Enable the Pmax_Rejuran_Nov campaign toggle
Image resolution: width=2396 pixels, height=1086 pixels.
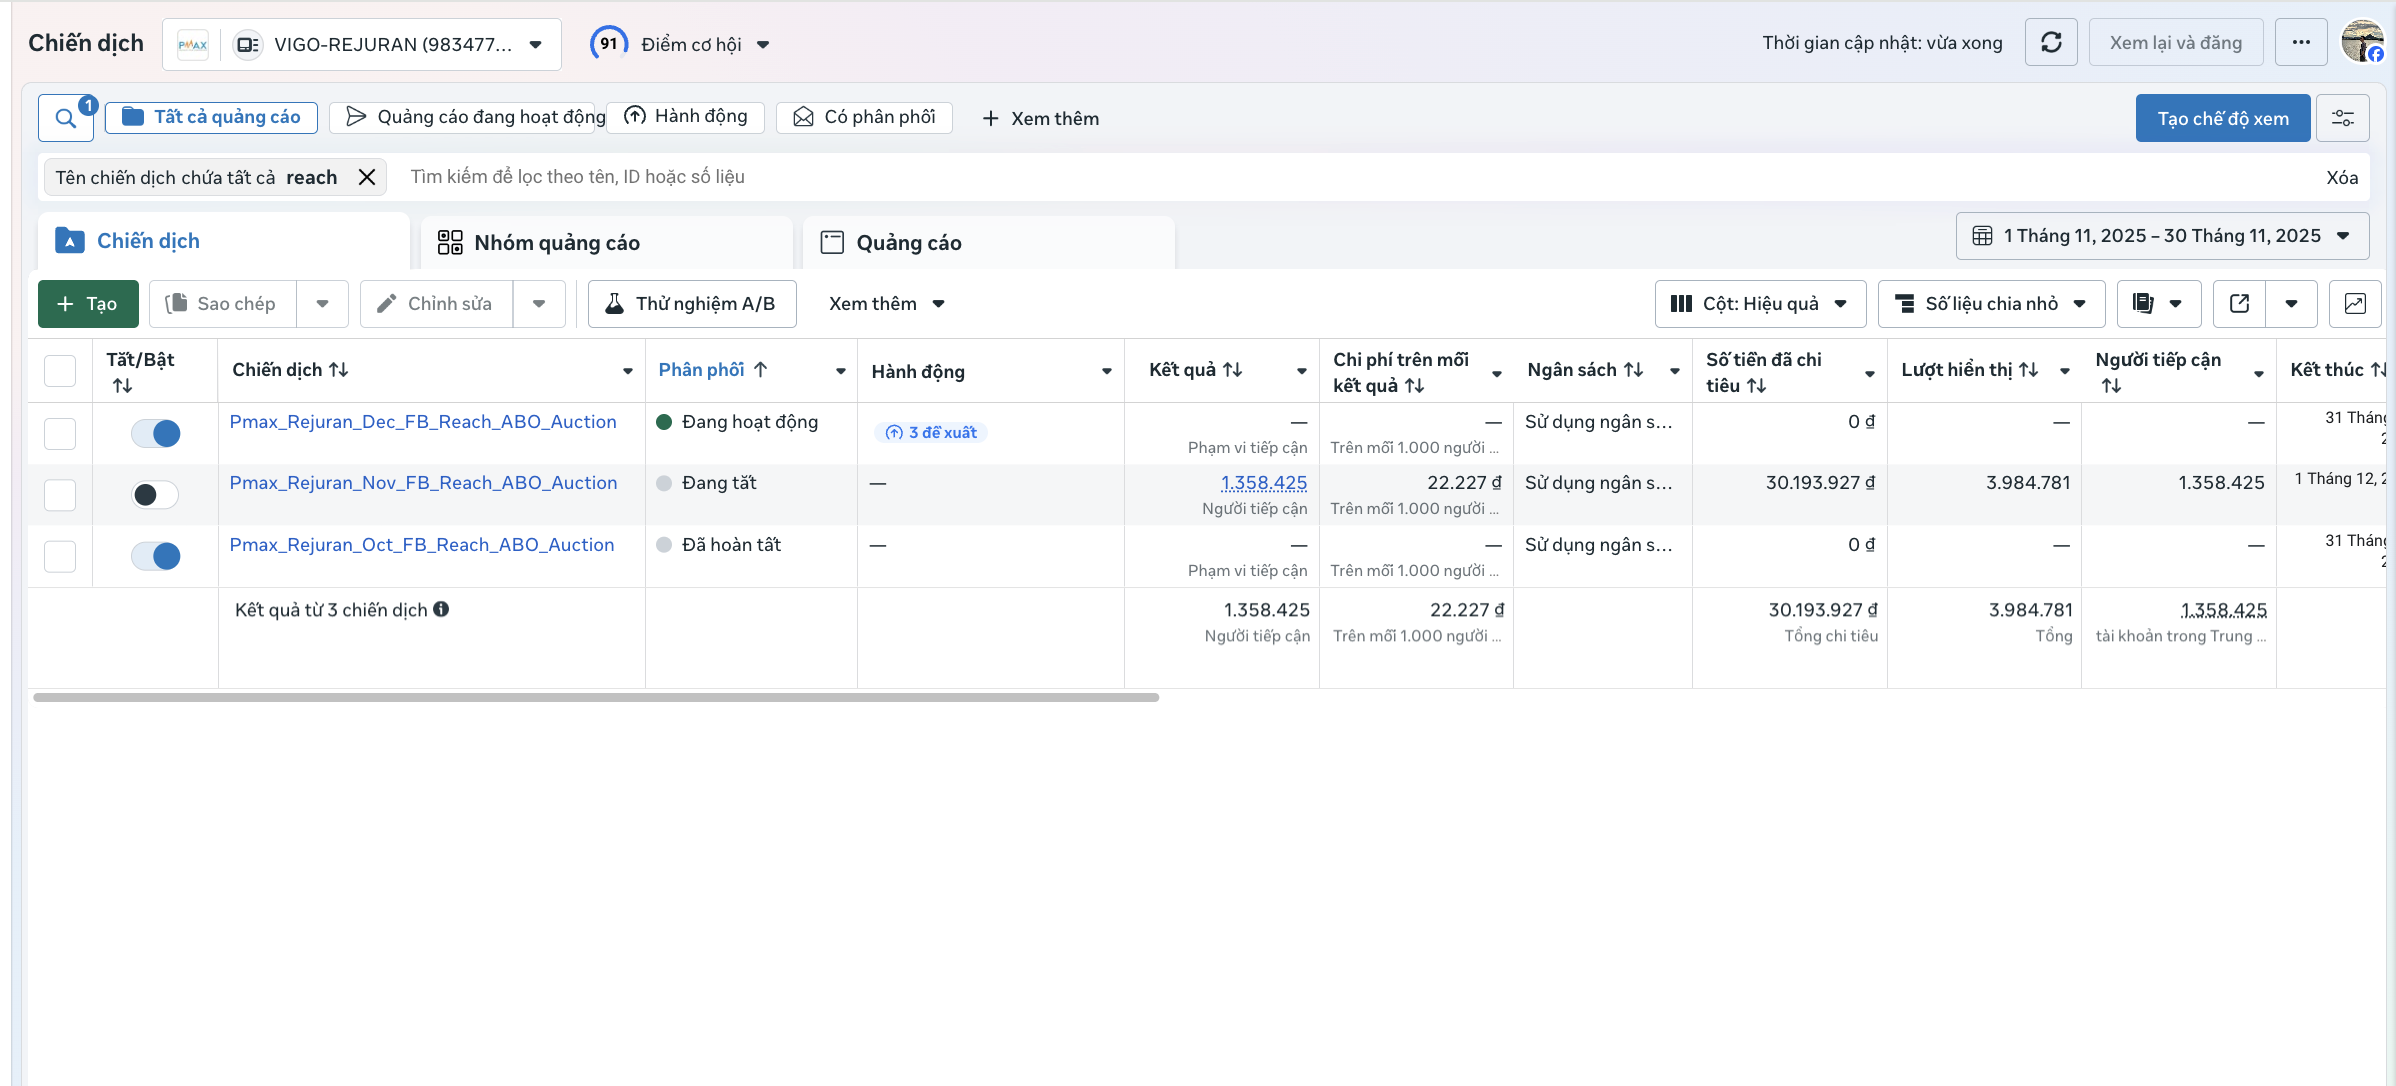156,495
